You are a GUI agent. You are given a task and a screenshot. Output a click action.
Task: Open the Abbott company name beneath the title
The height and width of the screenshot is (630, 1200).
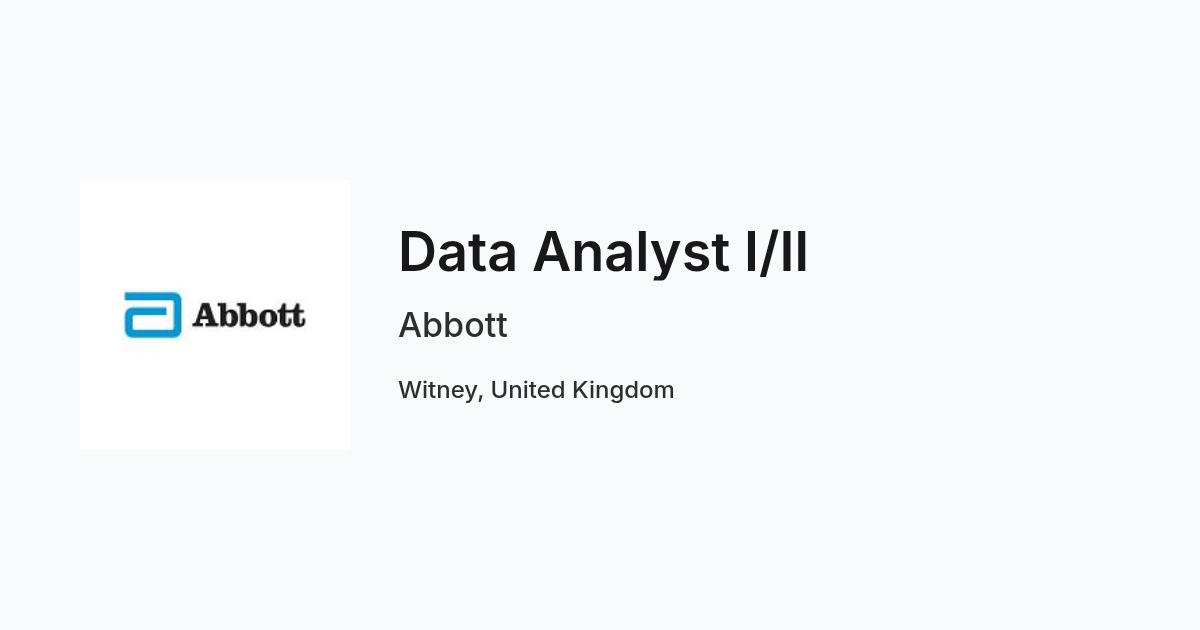453,325
